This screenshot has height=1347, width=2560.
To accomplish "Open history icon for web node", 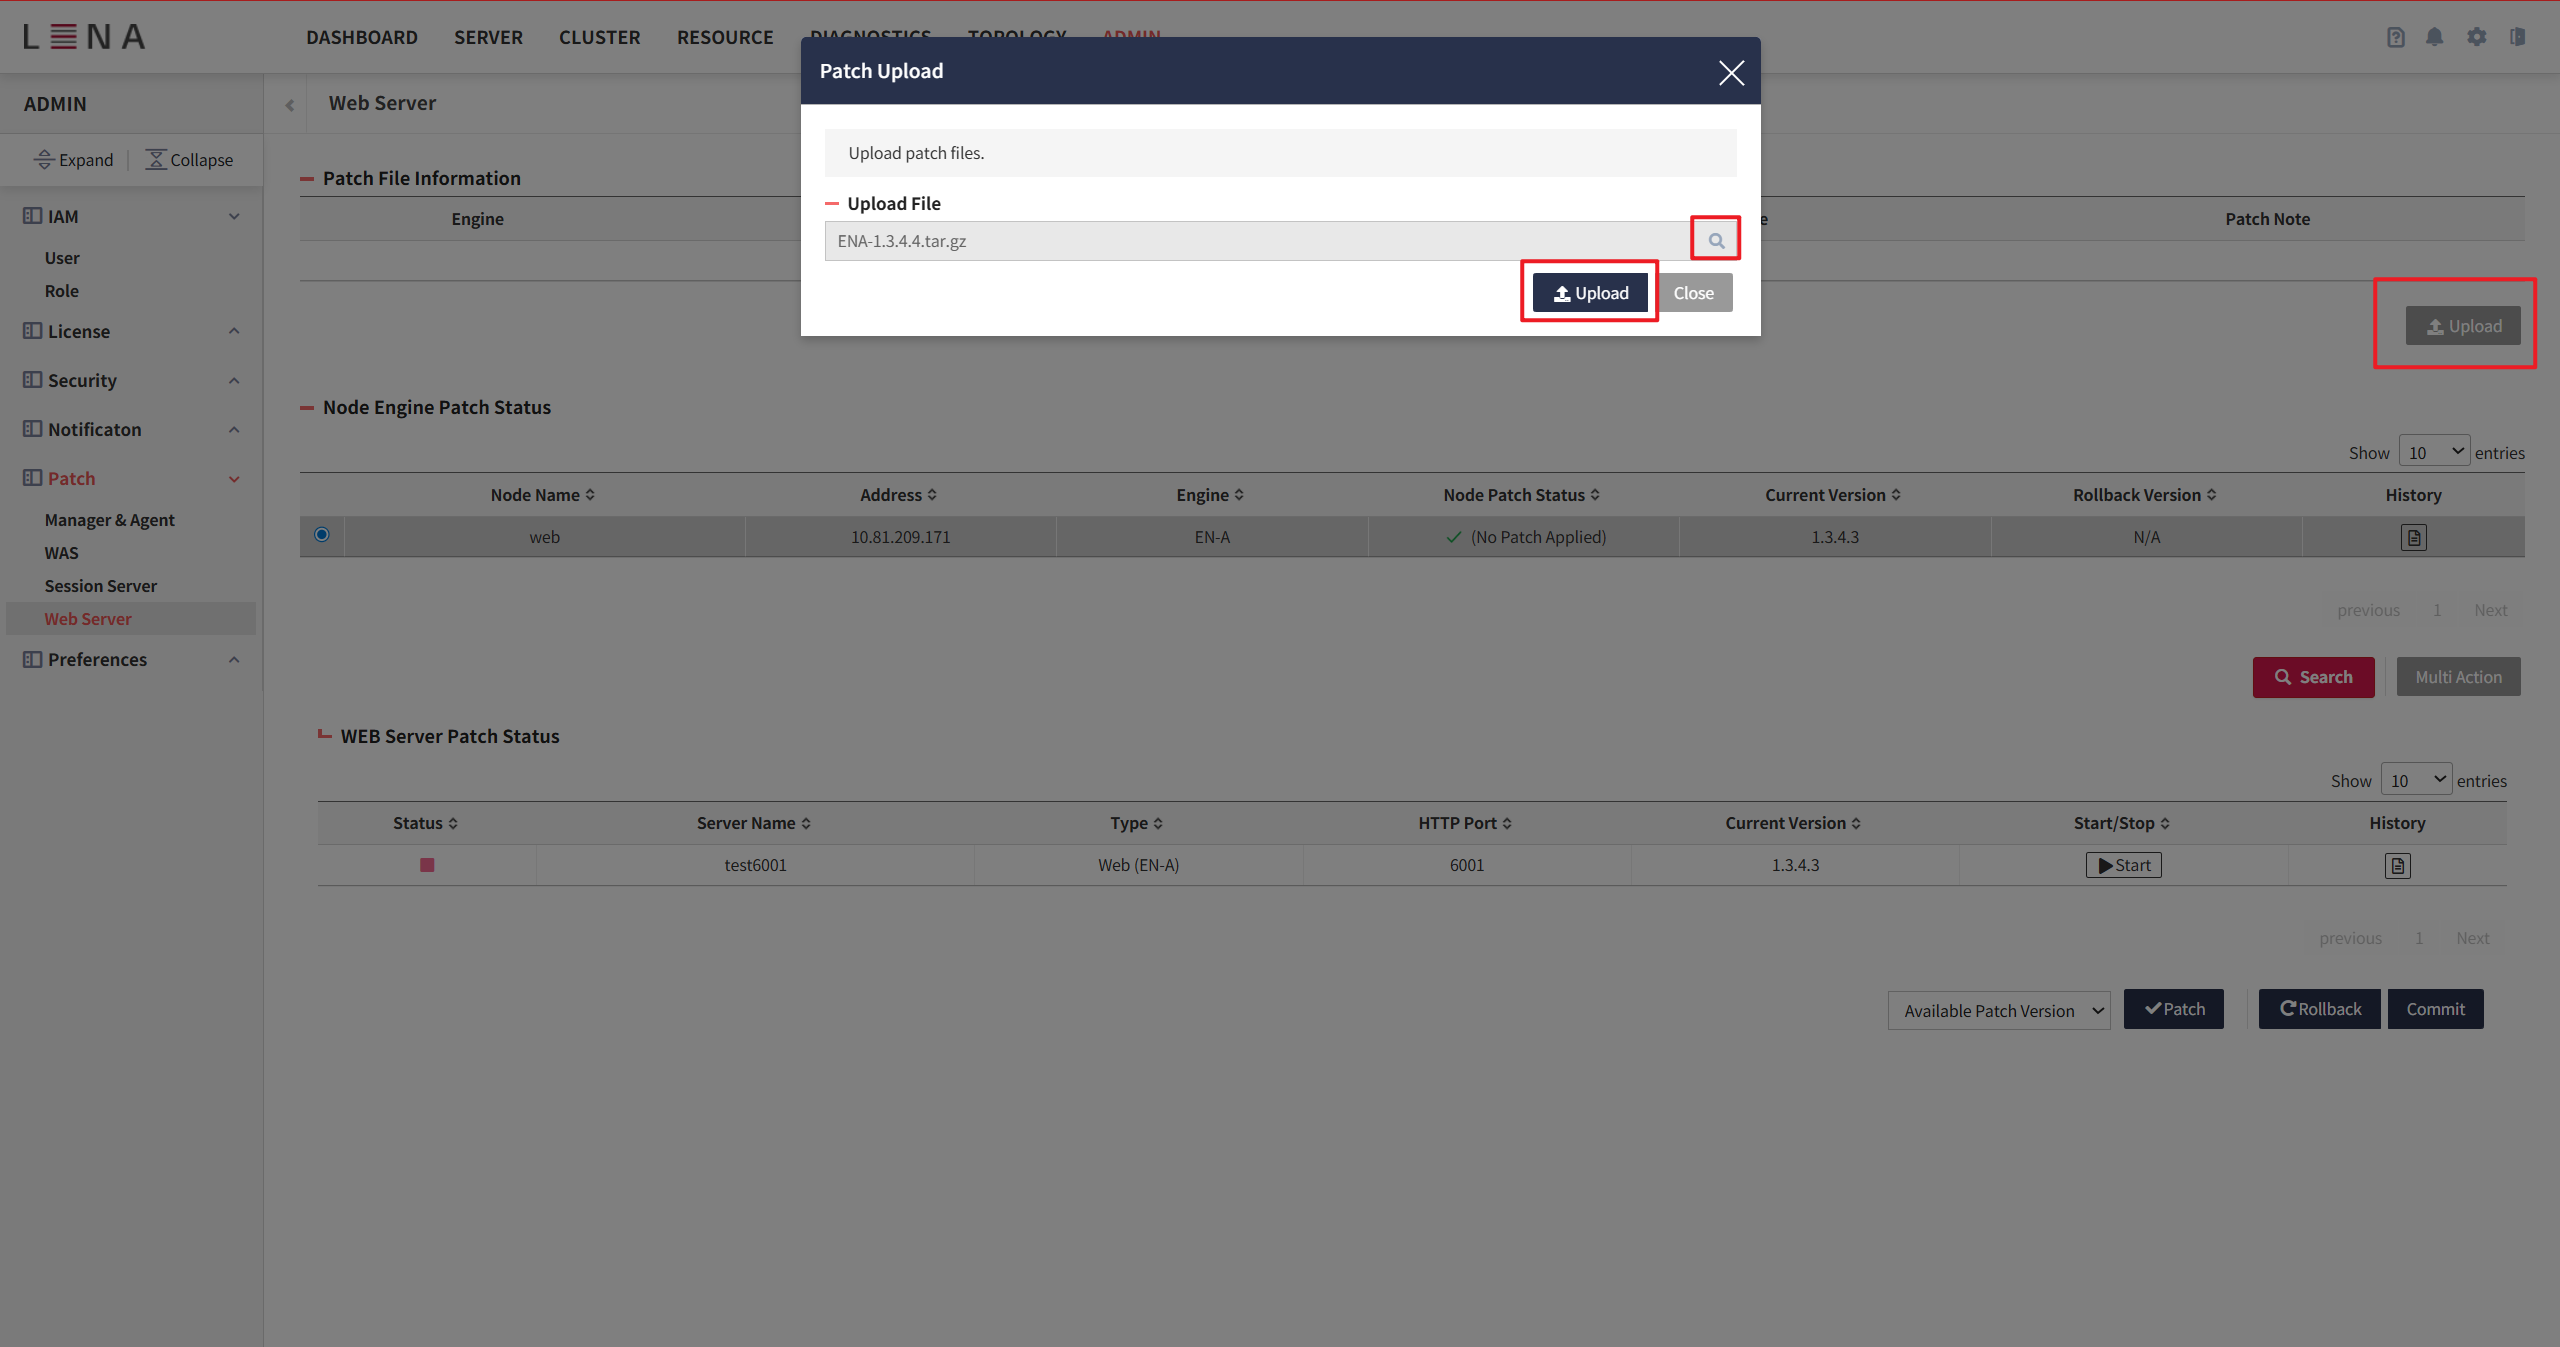I will tap(2414, 538).
